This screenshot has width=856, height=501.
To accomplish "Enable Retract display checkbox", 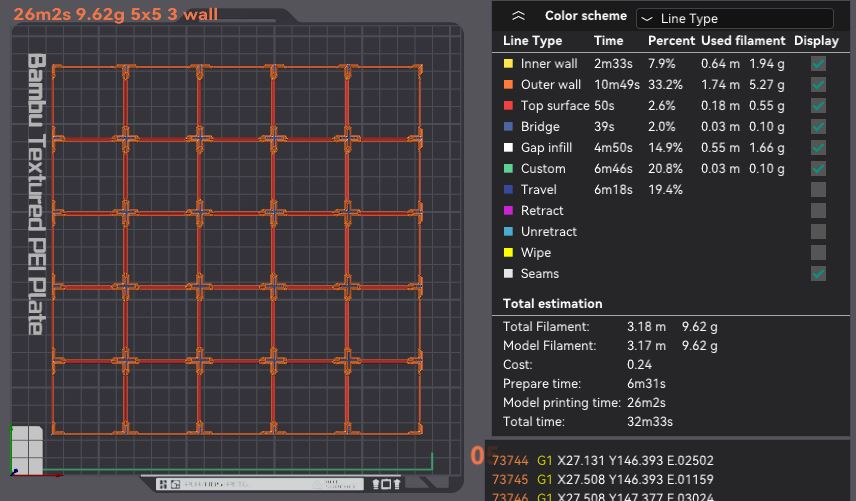I will coord(818,211).
